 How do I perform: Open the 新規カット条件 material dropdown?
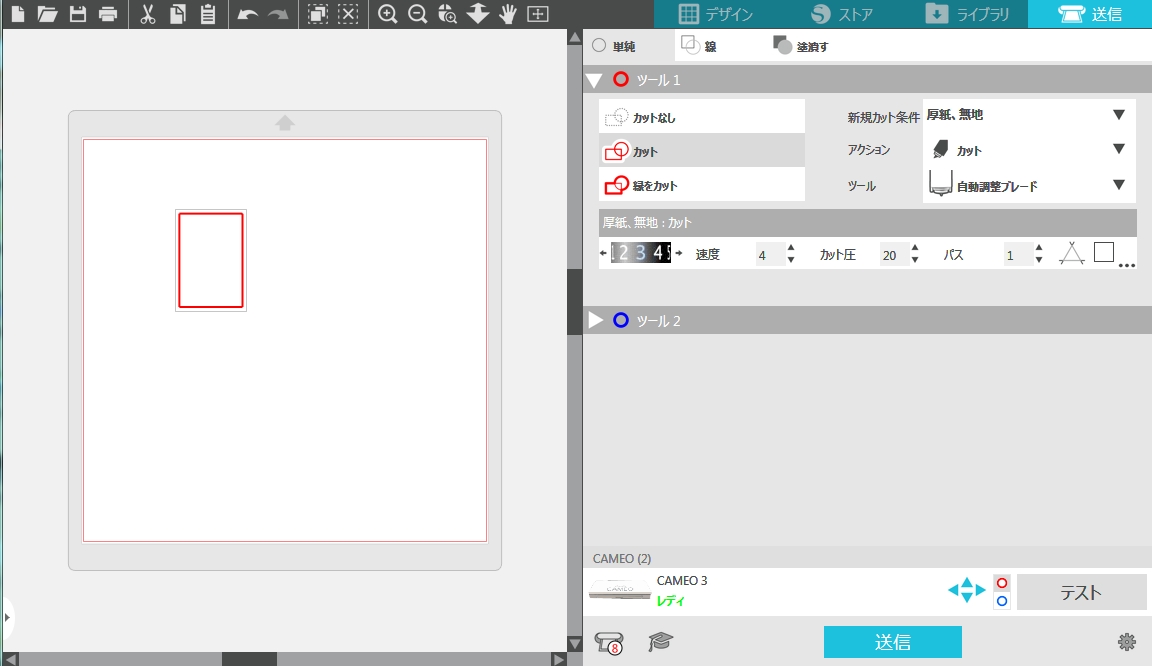(1027, 115)
